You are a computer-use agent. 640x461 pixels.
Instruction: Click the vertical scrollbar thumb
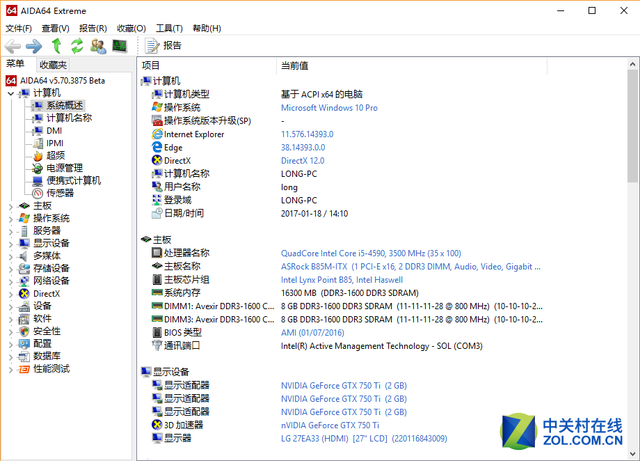coord(633,126)
